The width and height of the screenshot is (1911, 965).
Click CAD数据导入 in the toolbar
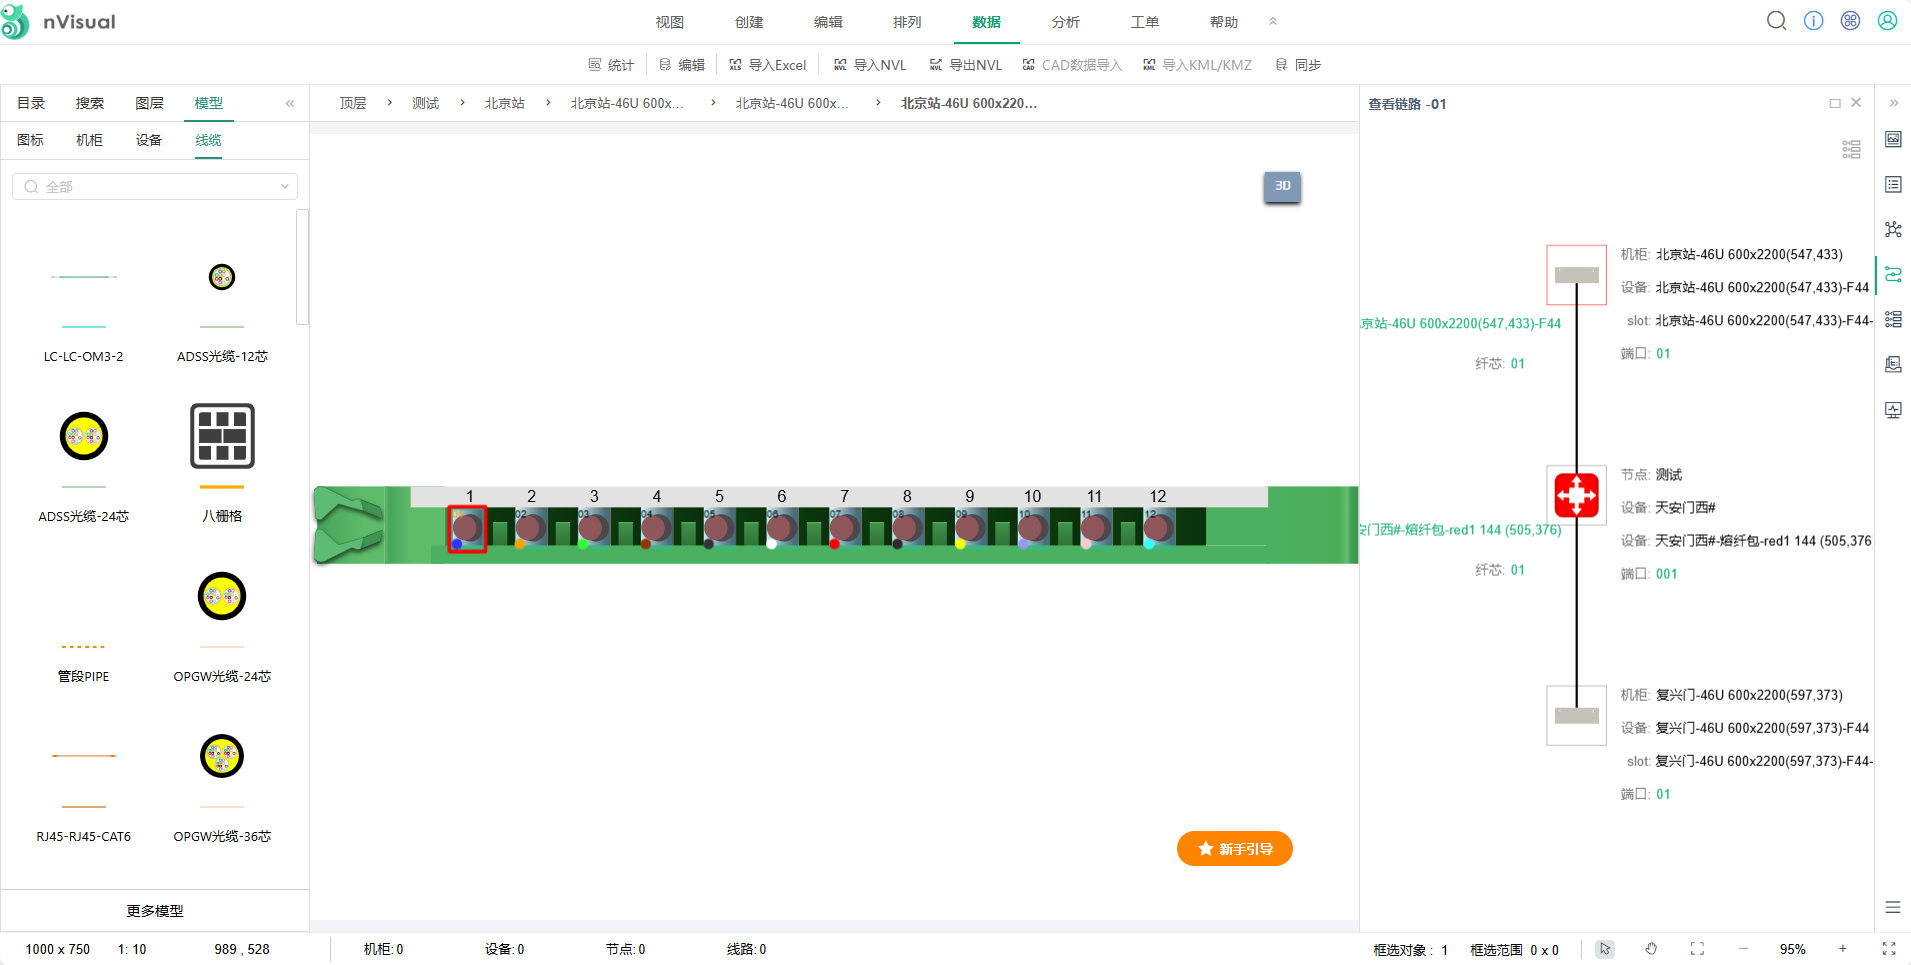pos(1072,65)
